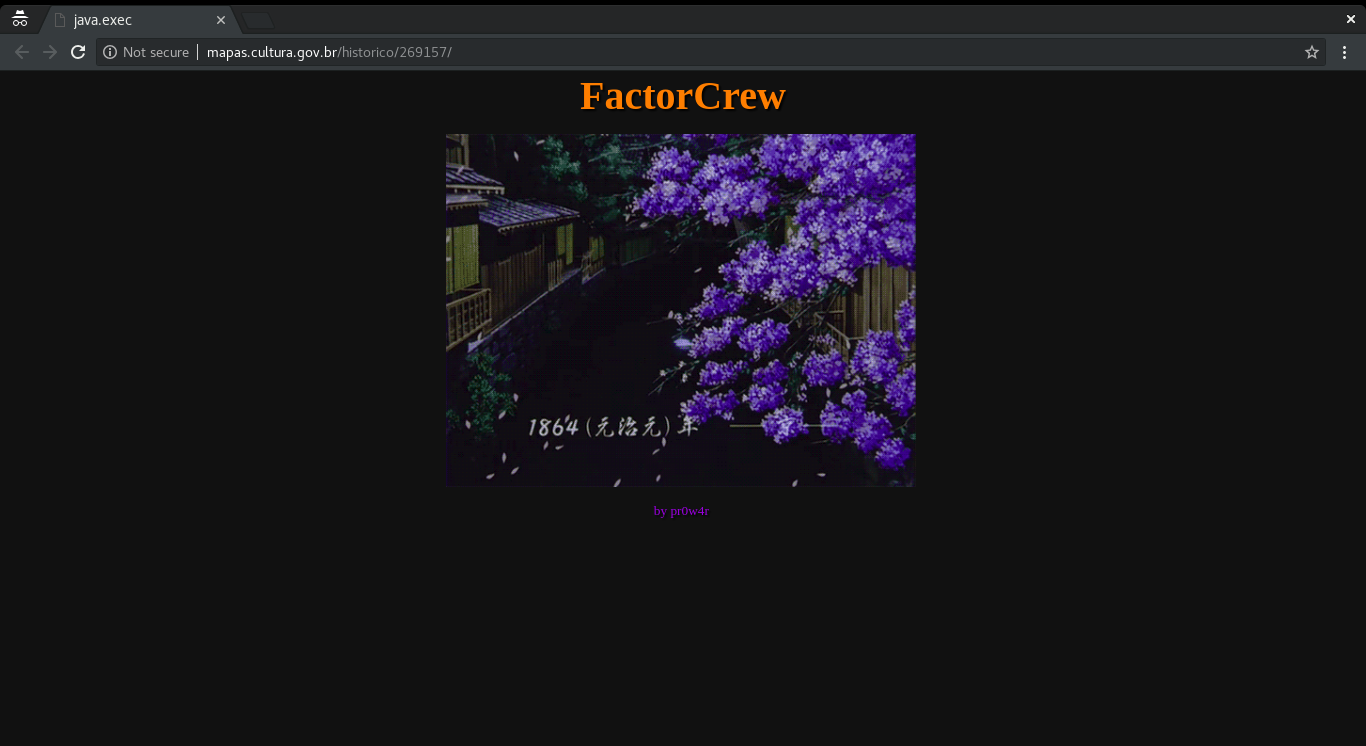
Task: Click the incognito icon in tab strip
Action: point(20,19)
